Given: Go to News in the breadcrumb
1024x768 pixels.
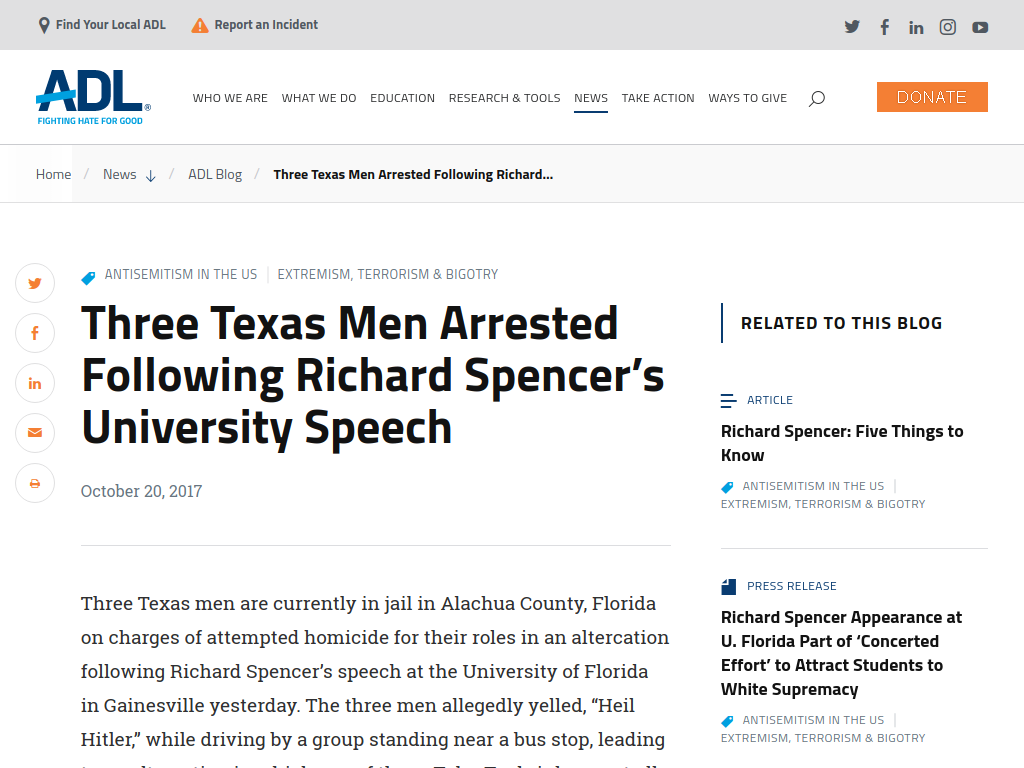Looking at the screenshot, I should [x=120, y=174].
